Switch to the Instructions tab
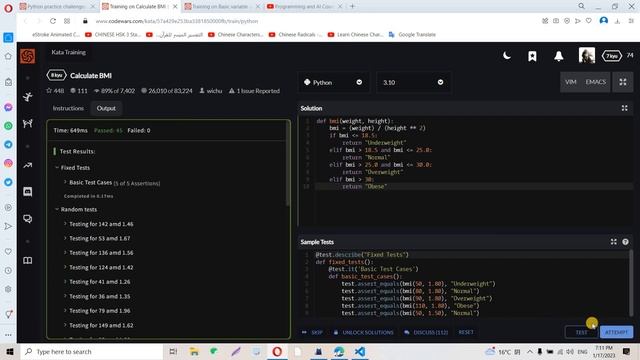The image size is (640, 360). click(68, 108)
